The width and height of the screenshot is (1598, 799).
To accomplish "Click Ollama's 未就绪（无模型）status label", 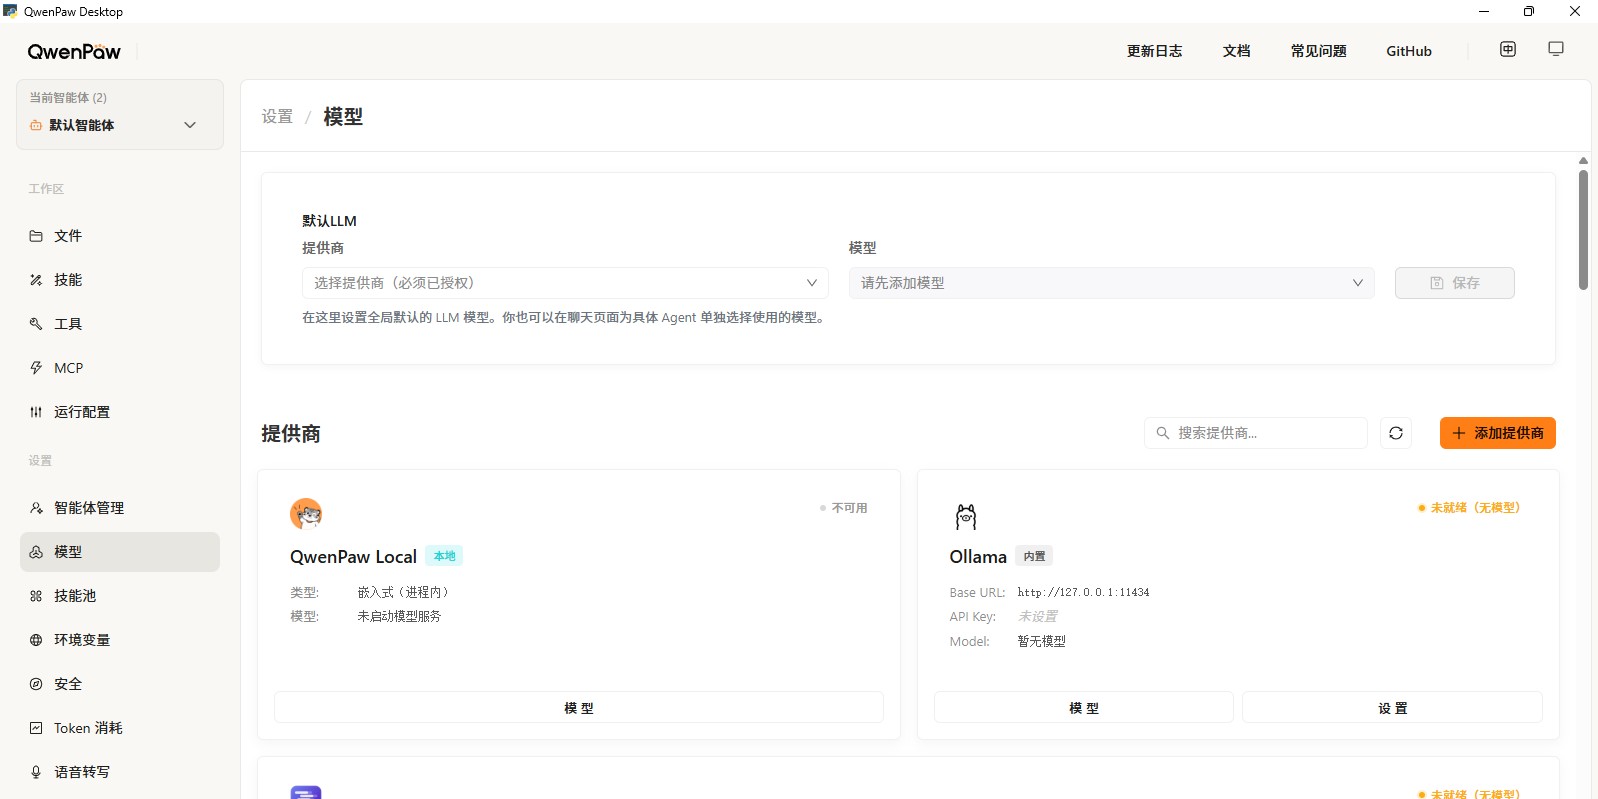I will [x=1469, y=508].
